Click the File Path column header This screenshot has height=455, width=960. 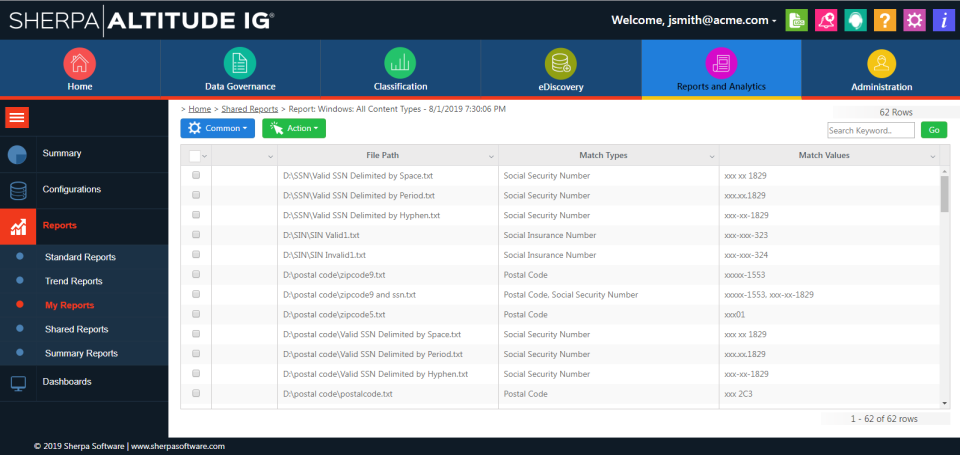[383, 156]
